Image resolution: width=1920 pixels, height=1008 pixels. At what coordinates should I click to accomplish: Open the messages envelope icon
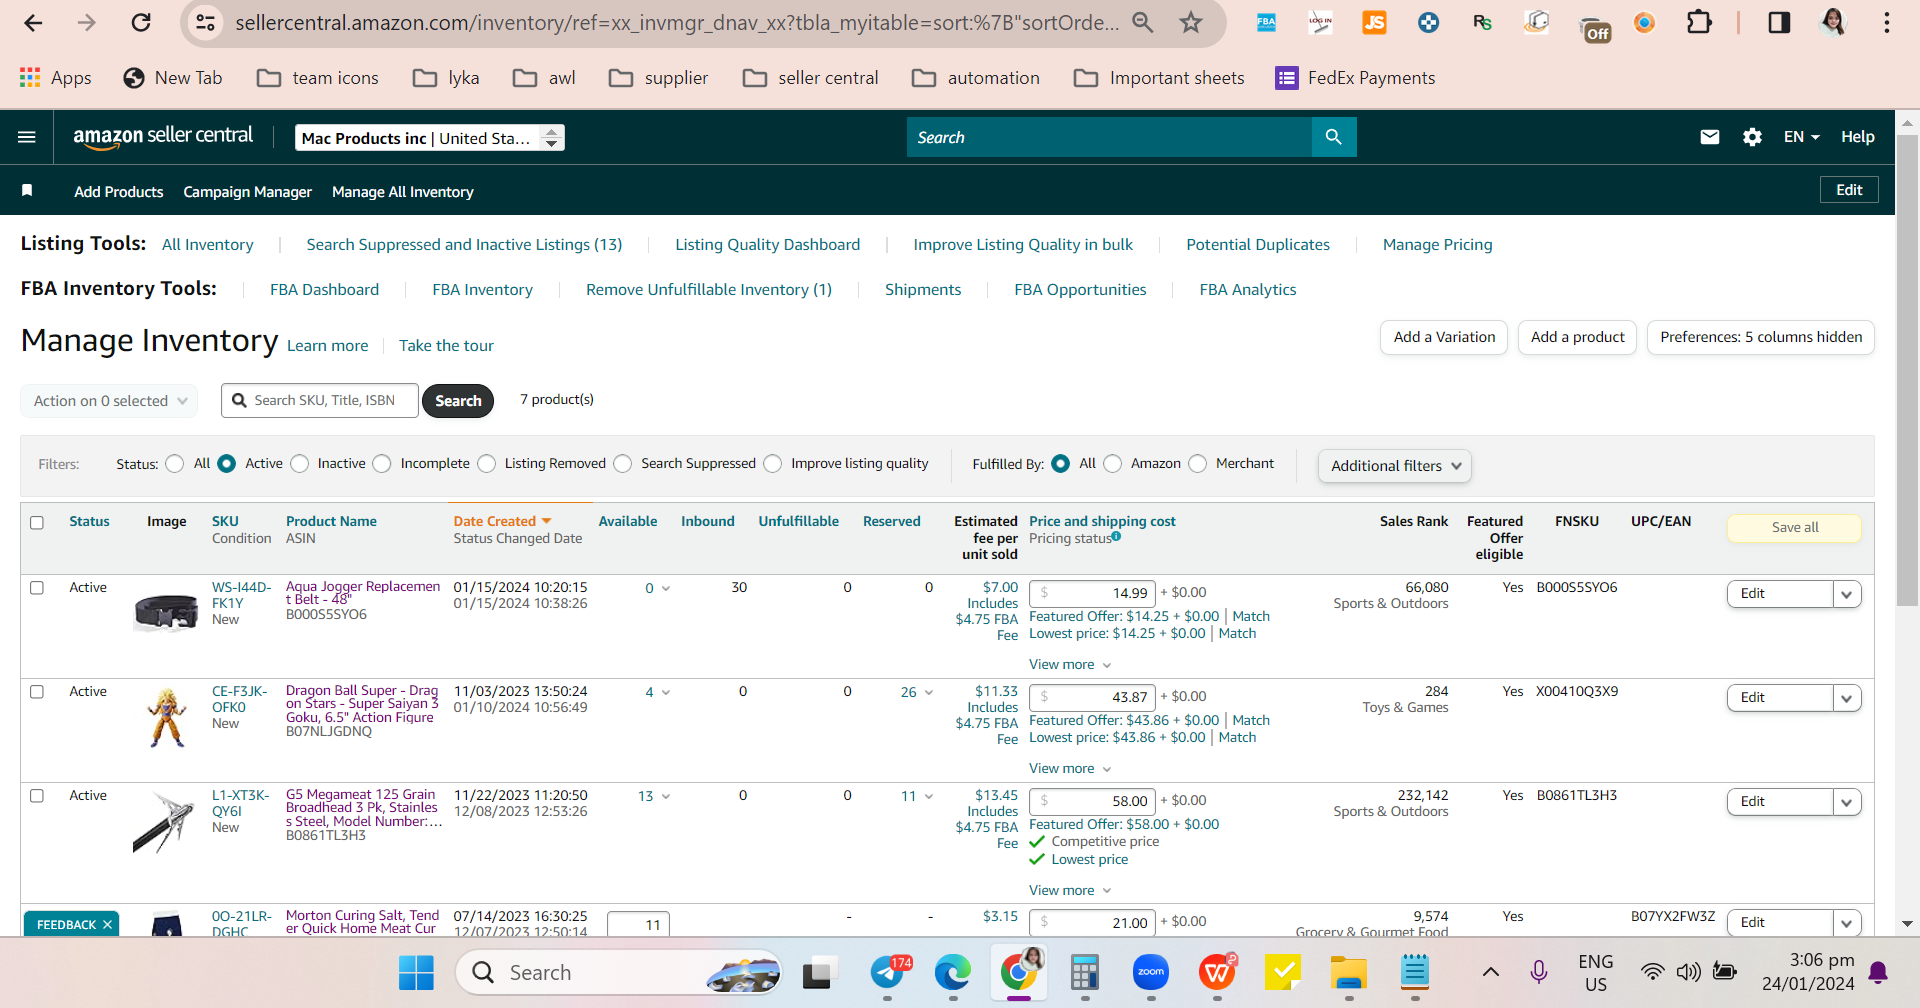1710,137
